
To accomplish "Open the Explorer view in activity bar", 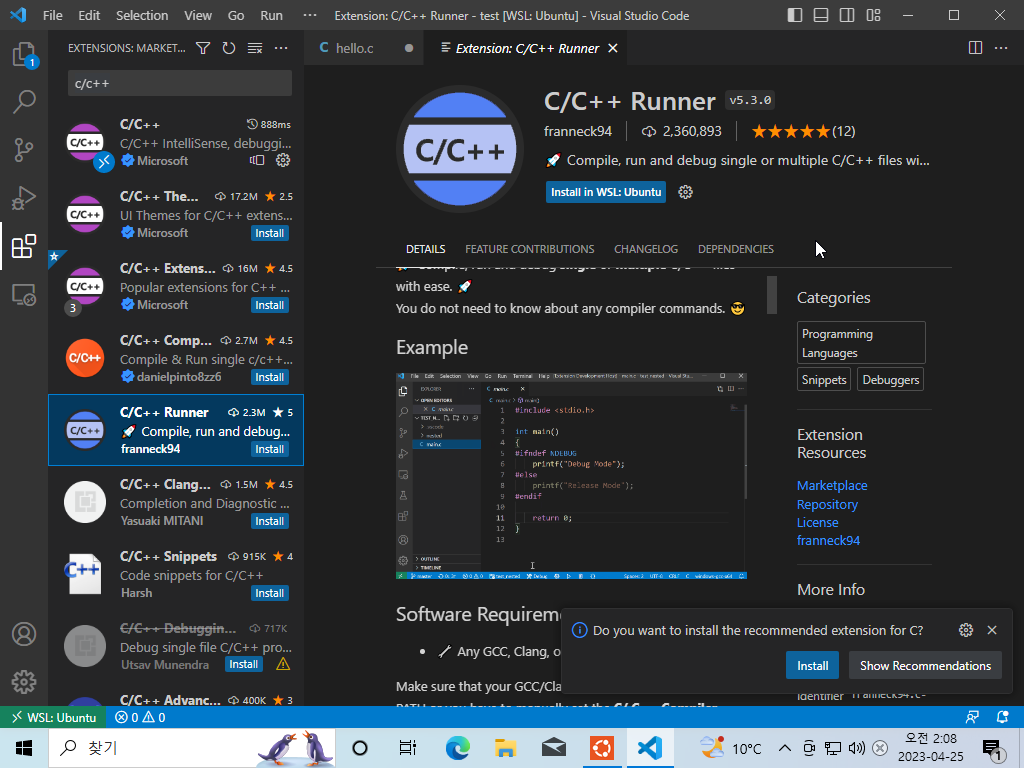I will coord(24,54).
